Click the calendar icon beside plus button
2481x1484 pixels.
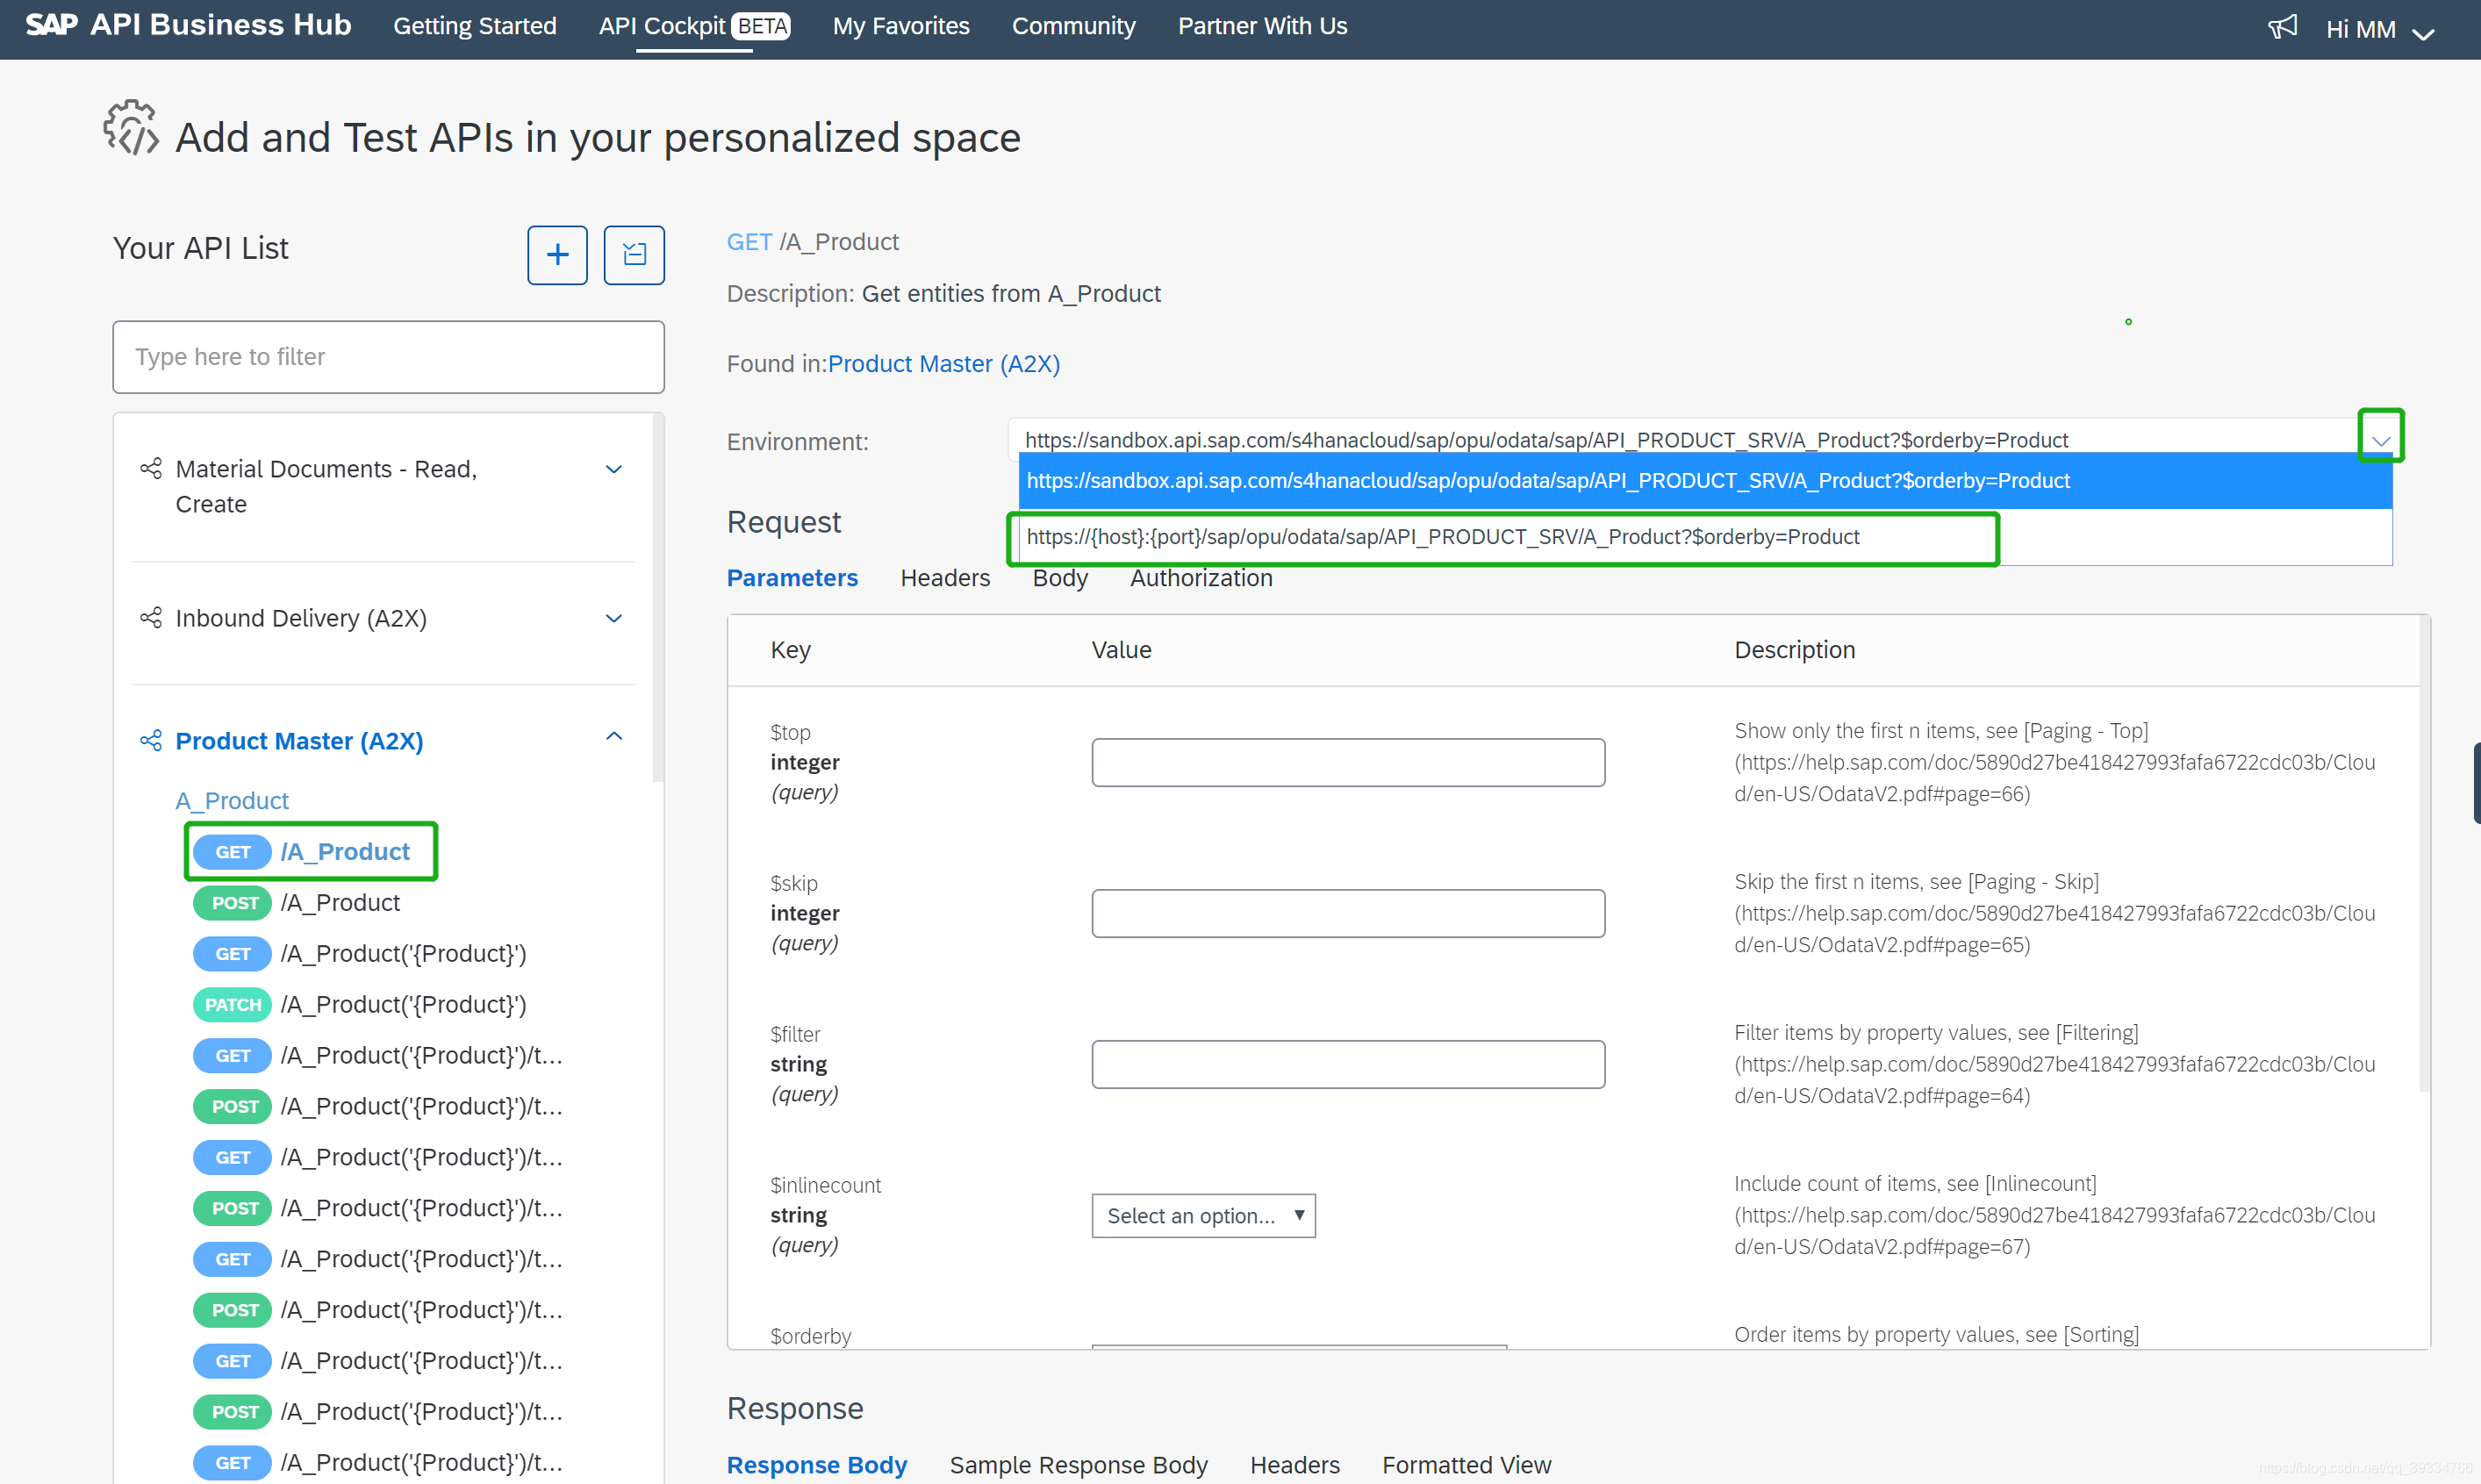(633, 255)
